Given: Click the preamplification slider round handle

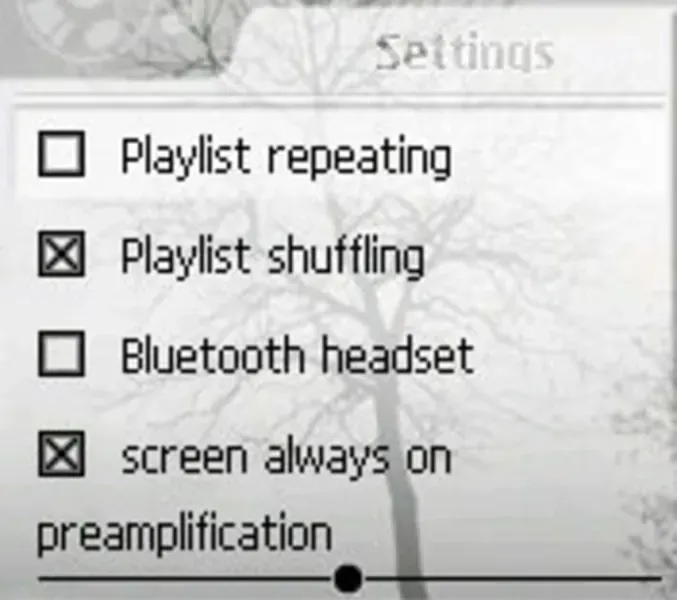Looking at the screenshot, I should (348, 578).
